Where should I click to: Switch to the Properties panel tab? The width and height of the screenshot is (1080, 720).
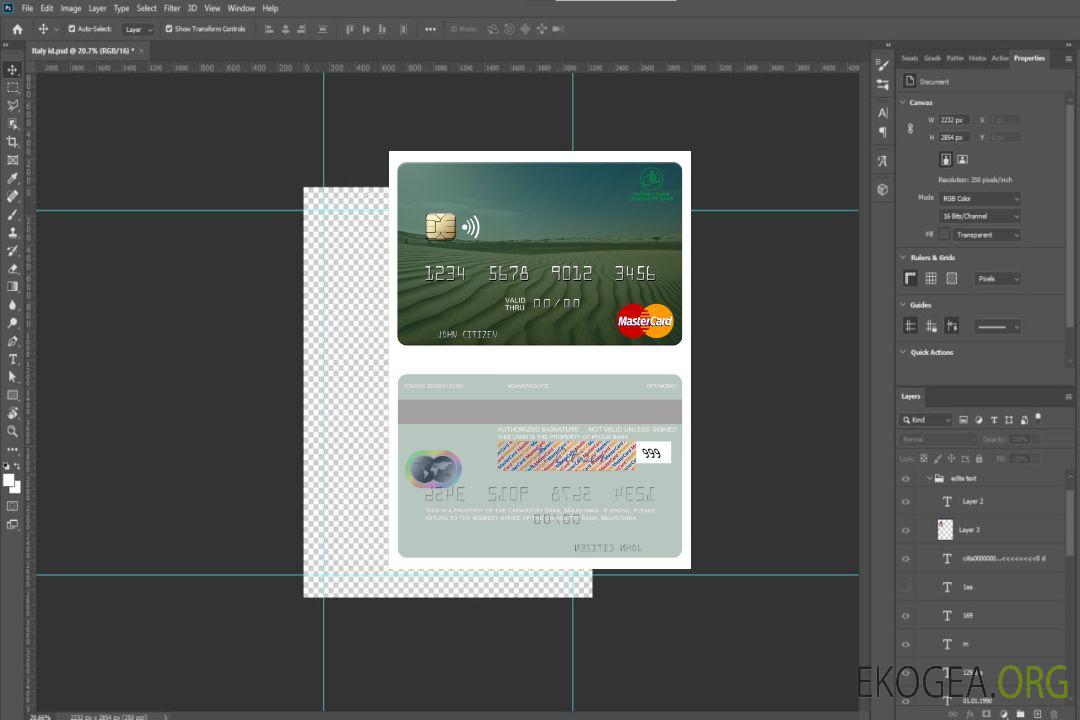click(x=1029, y=58)
